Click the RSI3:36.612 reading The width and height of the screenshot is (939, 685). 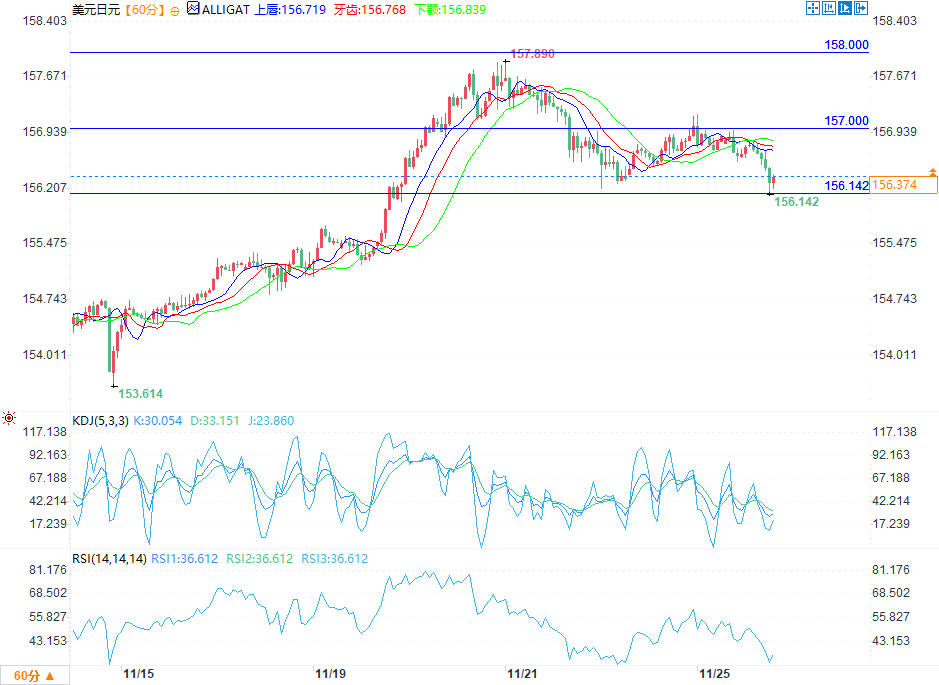[x=334, y=559]
